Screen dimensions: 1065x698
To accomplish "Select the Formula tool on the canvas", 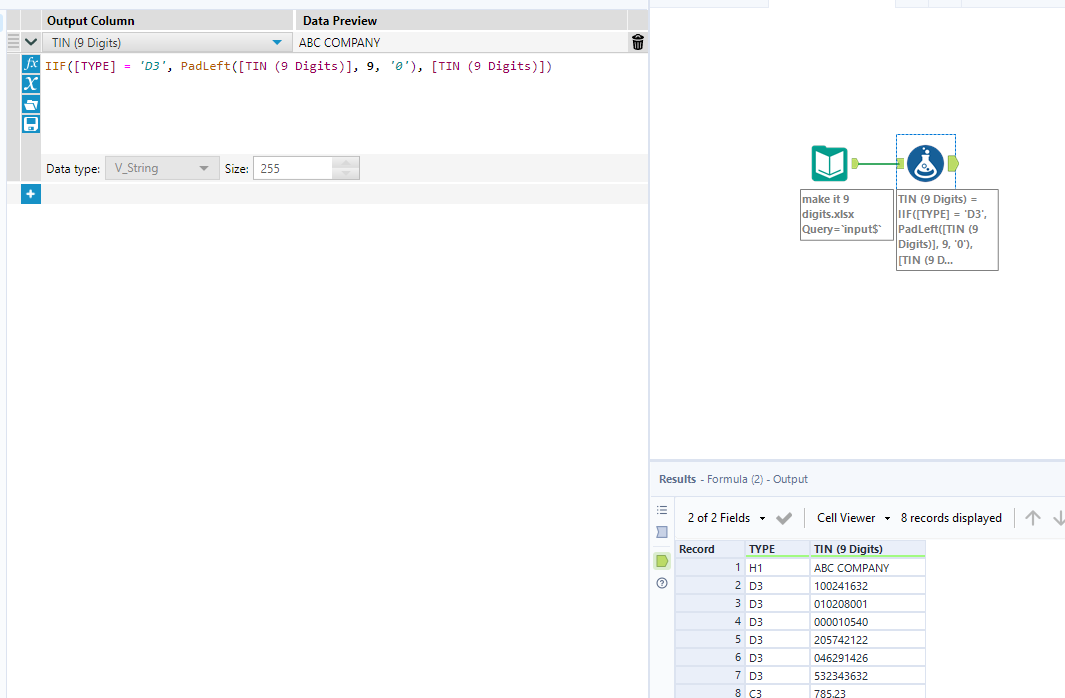I will coord(925,163).
